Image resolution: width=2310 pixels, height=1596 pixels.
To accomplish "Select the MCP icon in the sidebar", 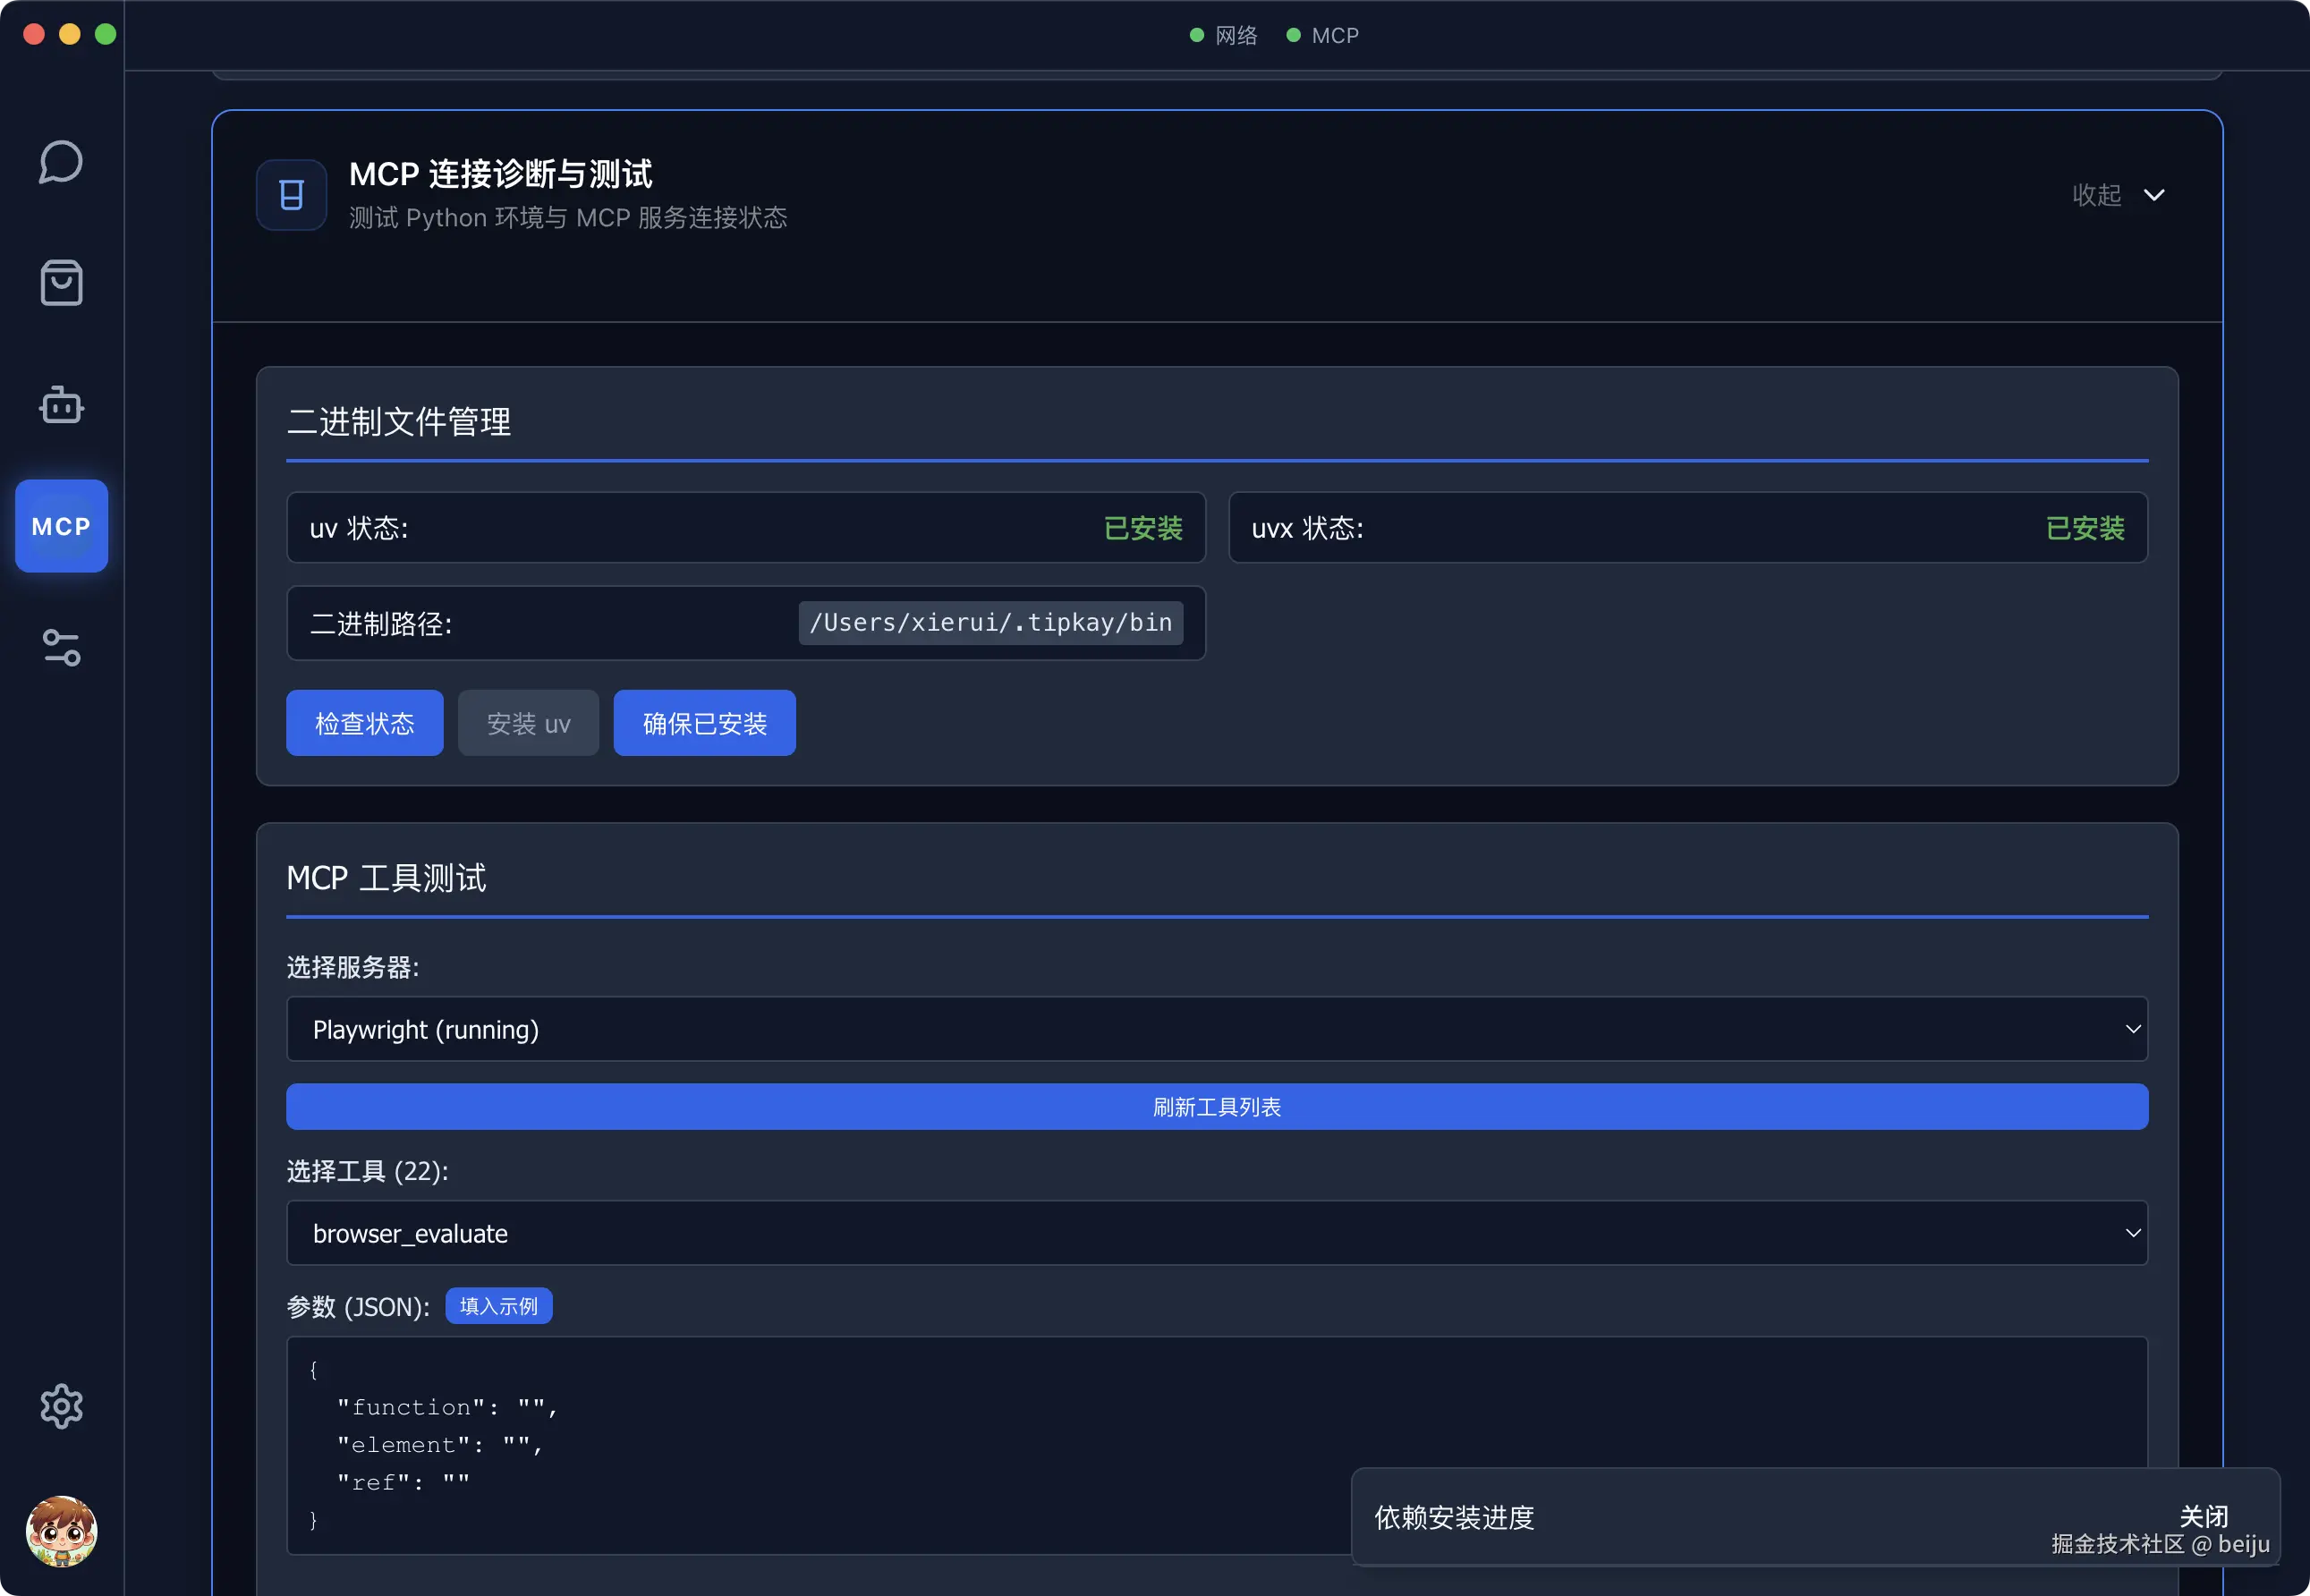I will [x=61, y=526].
